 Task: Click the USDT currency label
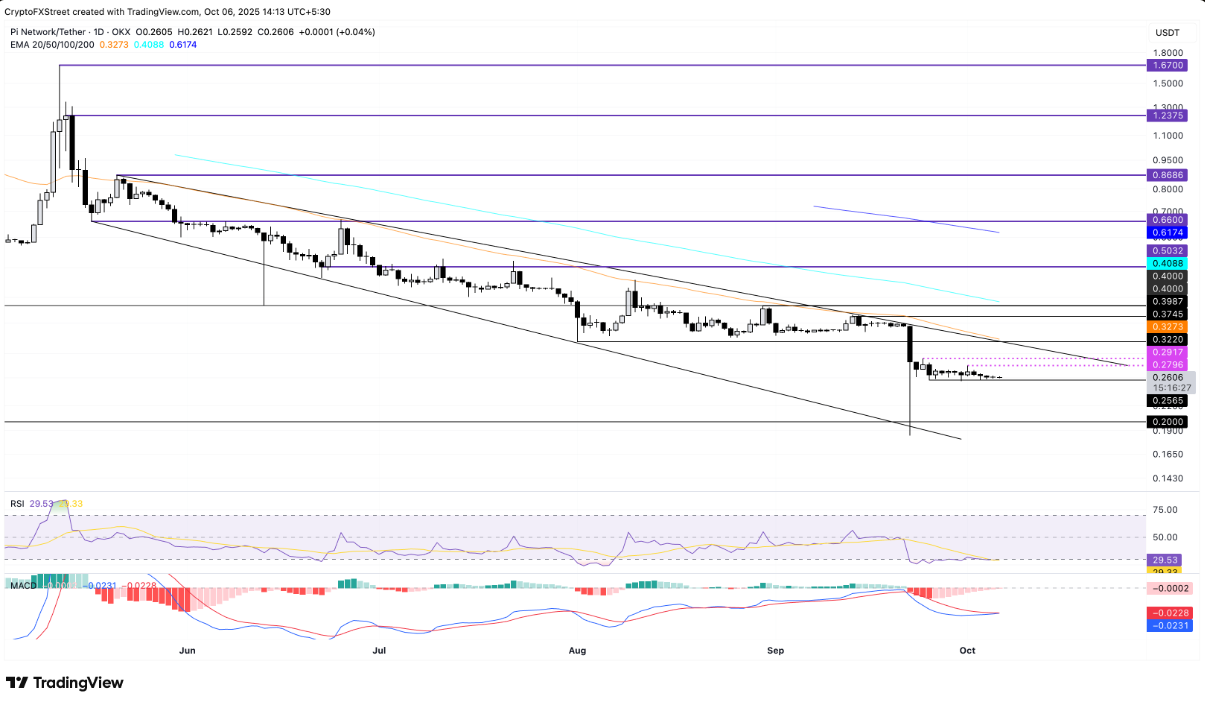click(1166, 33)
